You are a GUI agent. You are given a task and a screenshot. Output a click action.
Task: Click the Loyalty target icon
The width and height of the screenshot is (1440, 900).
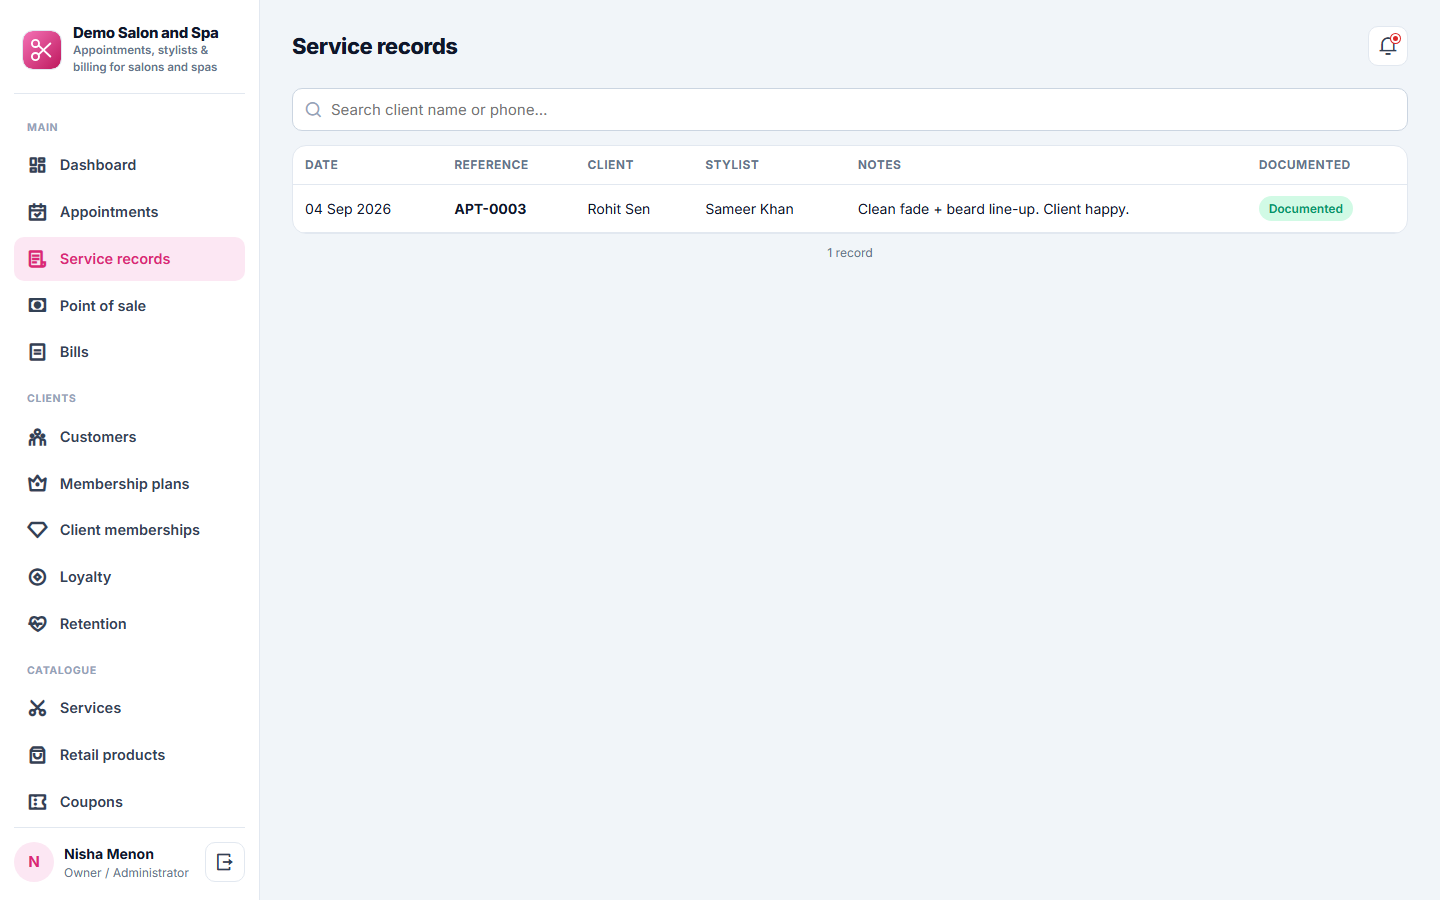point(38,577)
